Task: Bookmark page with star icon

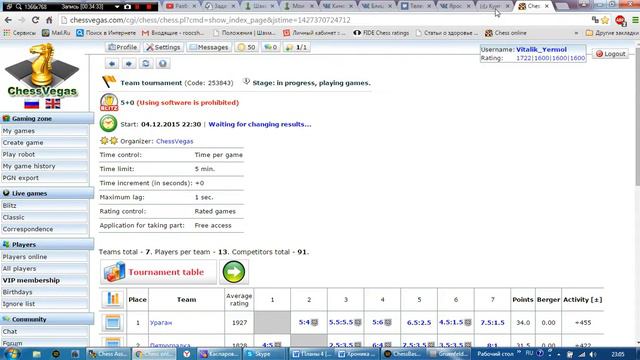Action: click(x=605, y=20)
